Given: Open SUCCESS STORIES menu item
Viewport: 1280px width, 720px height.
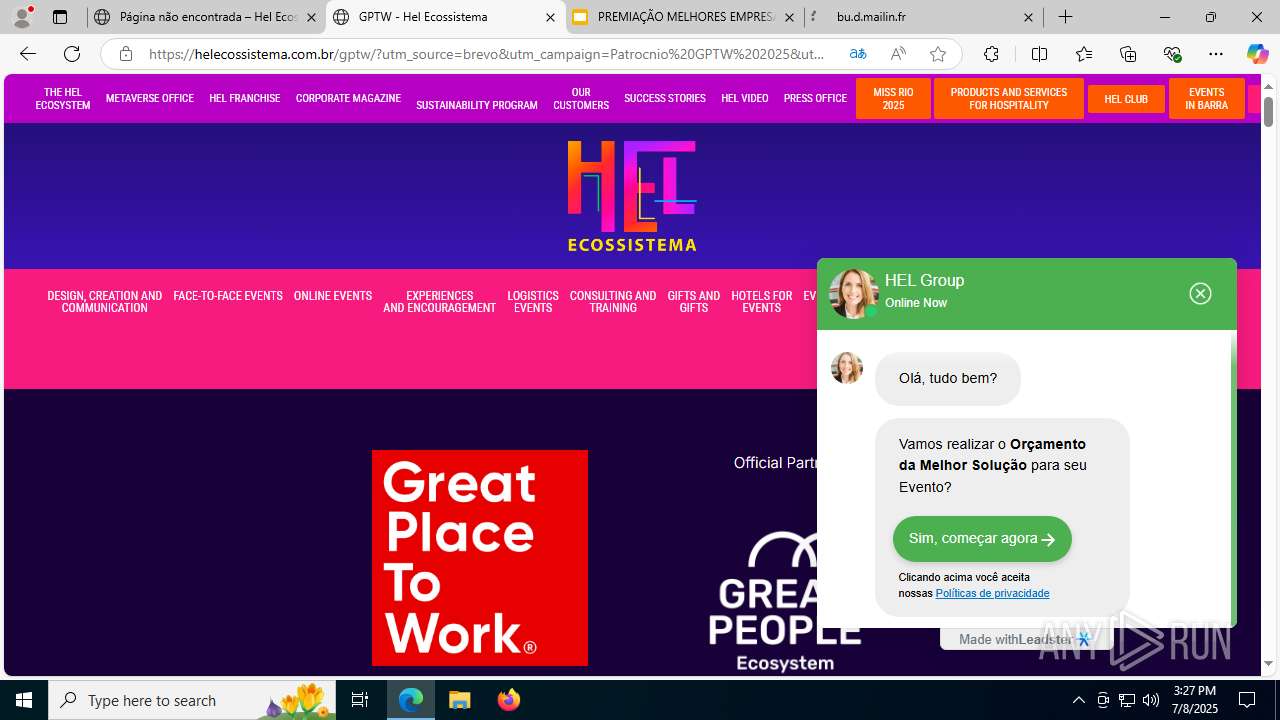Looking at the screenshot, I should (665, 98).
